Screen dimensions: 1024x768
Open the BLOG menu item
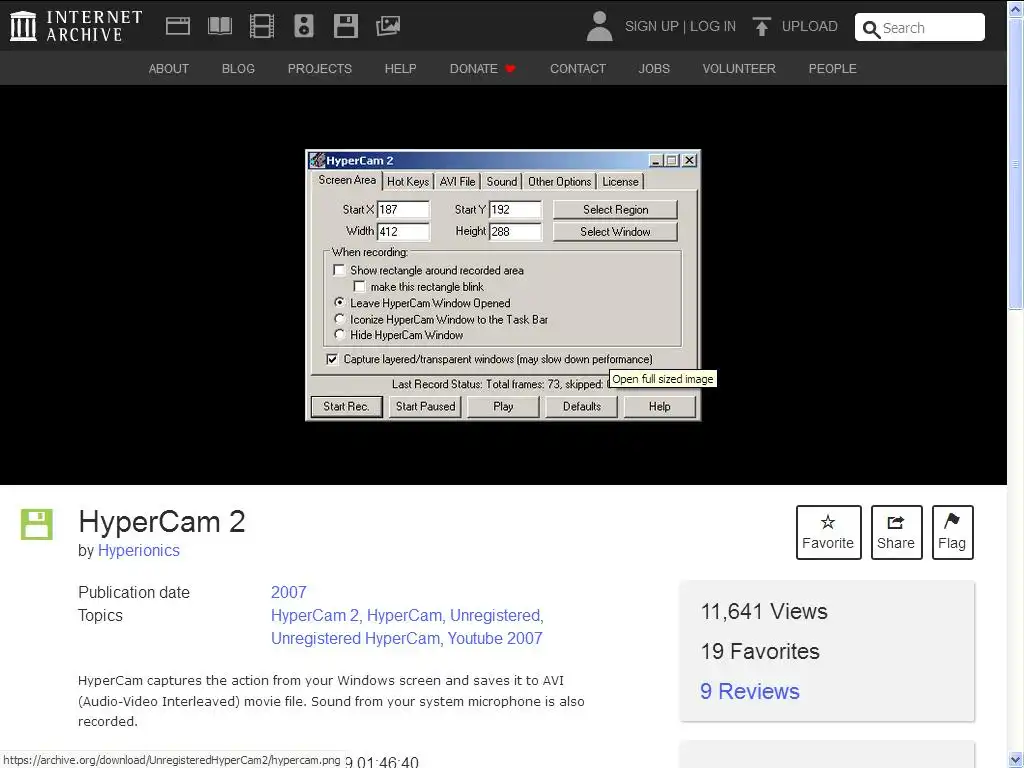[238, 69]
